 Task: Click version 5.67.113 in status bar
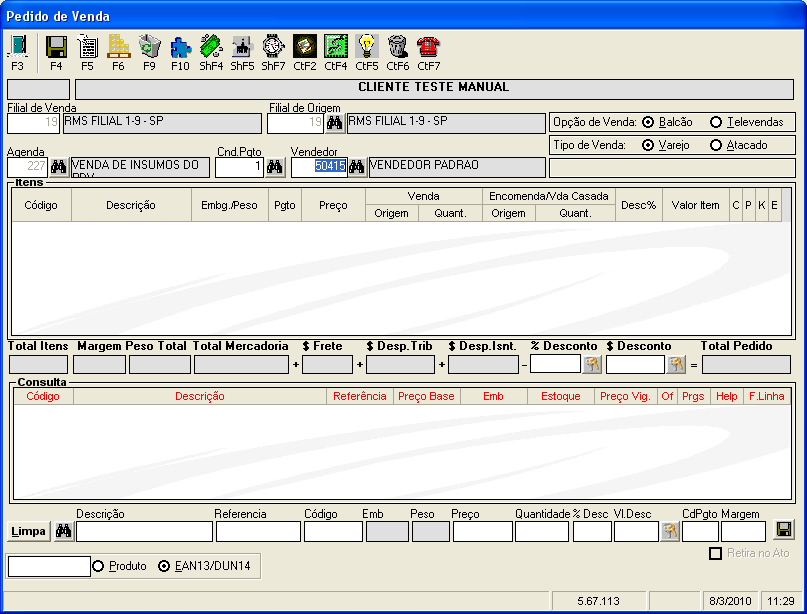(599, 601)
